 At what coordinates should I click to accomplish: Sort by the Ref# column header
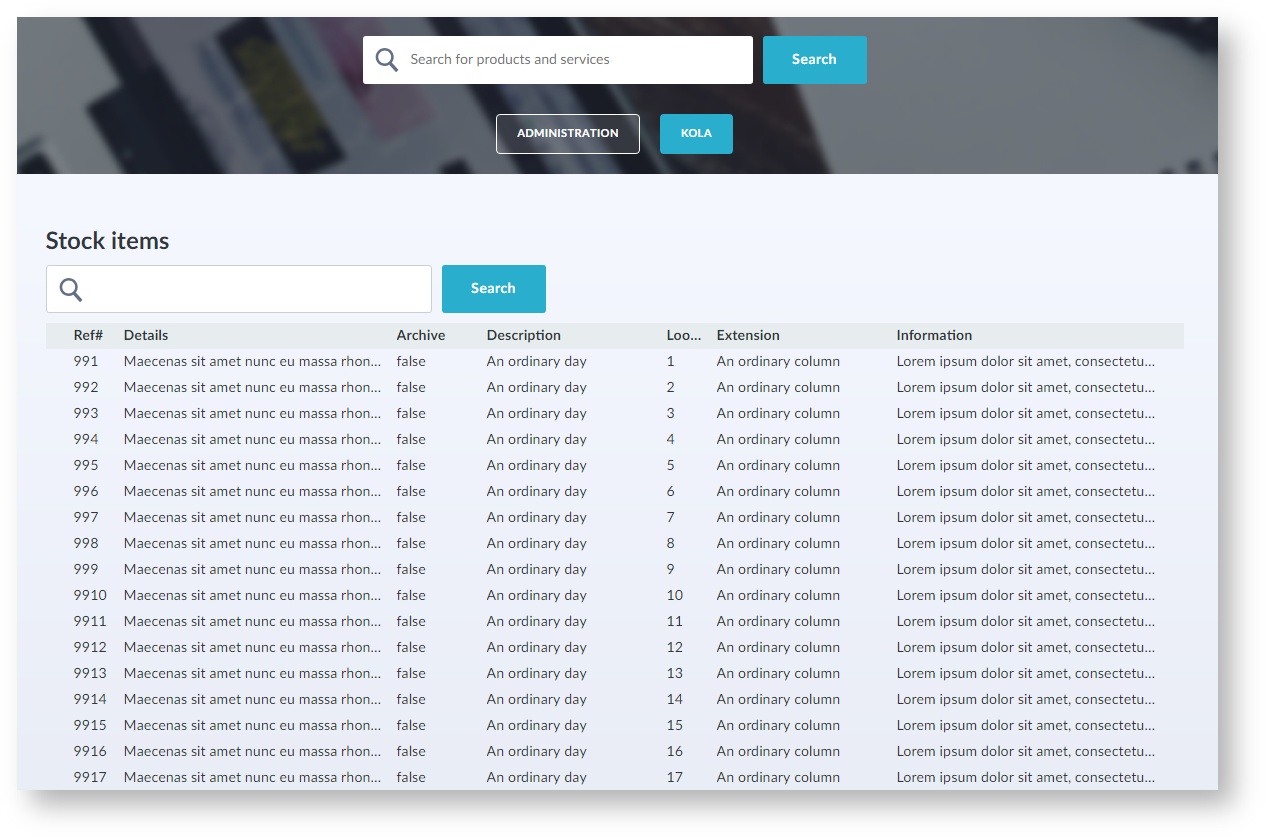[x=88, y=336]
